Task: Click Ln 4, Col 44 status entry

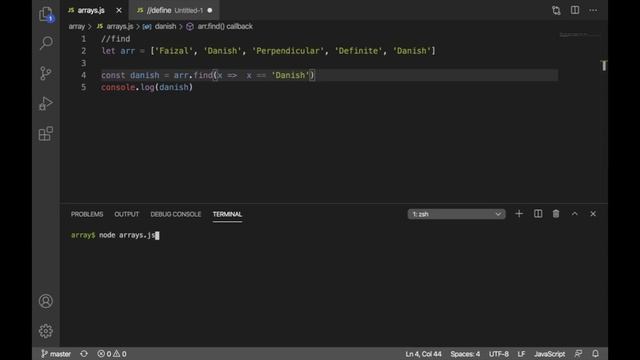Action: [423, 354]
